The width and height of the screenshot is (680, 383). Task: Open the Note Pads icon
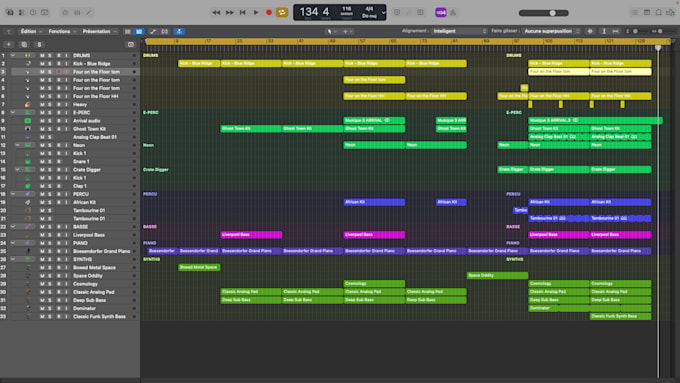(647, 13)
